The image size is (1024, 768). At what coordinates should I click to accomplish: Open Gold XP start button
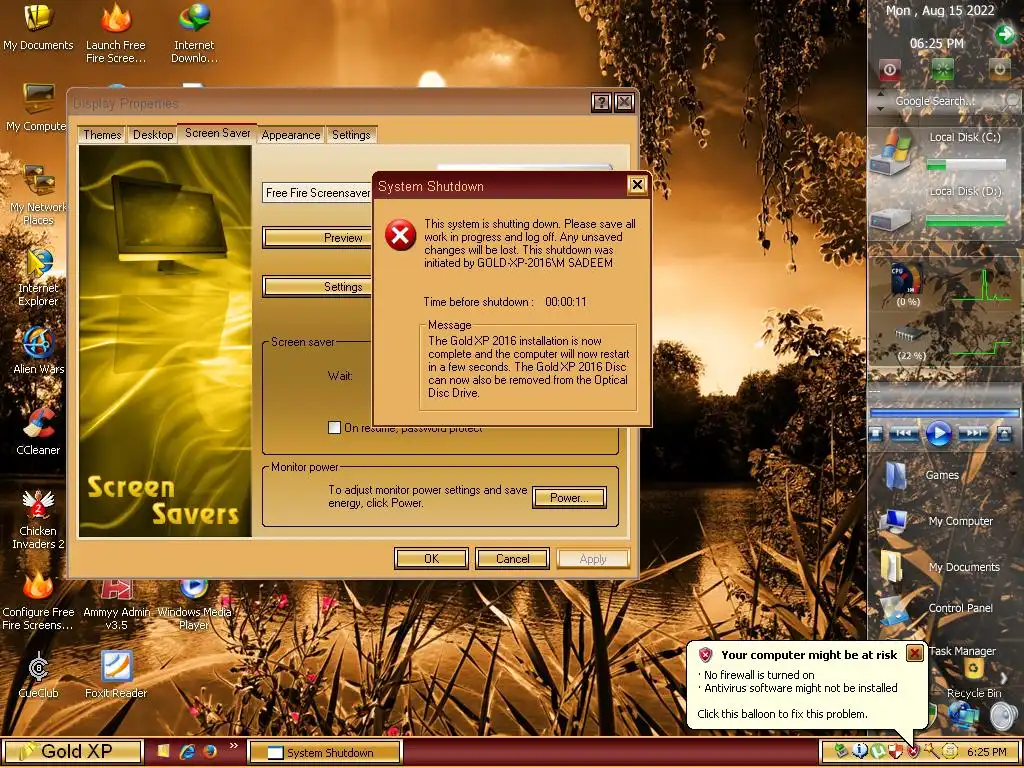(72, 752)
